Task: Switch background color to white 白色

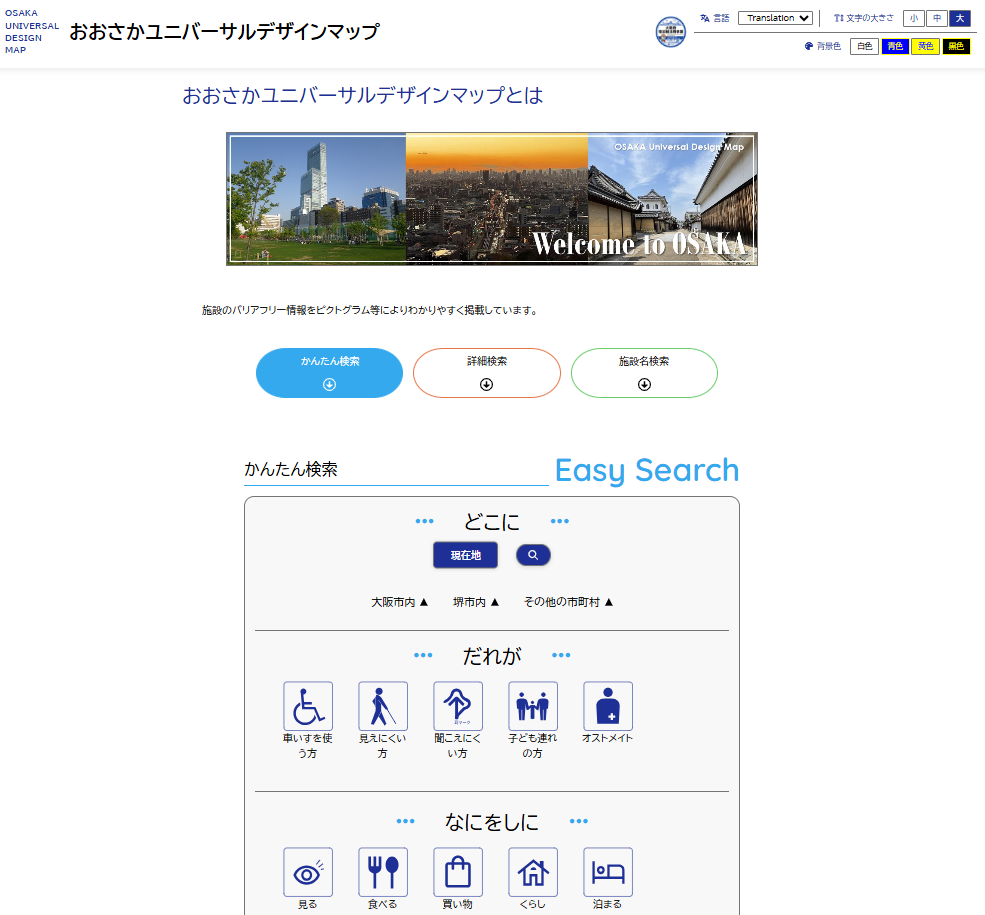Action: (x=864, y=46)
